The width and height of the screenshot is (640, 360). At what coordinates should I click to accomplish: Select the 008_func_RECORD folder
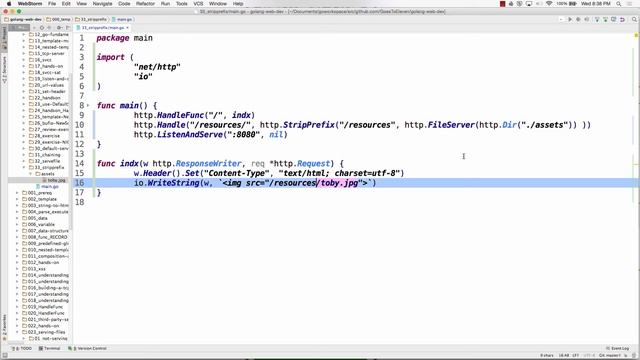coord(44,237)
